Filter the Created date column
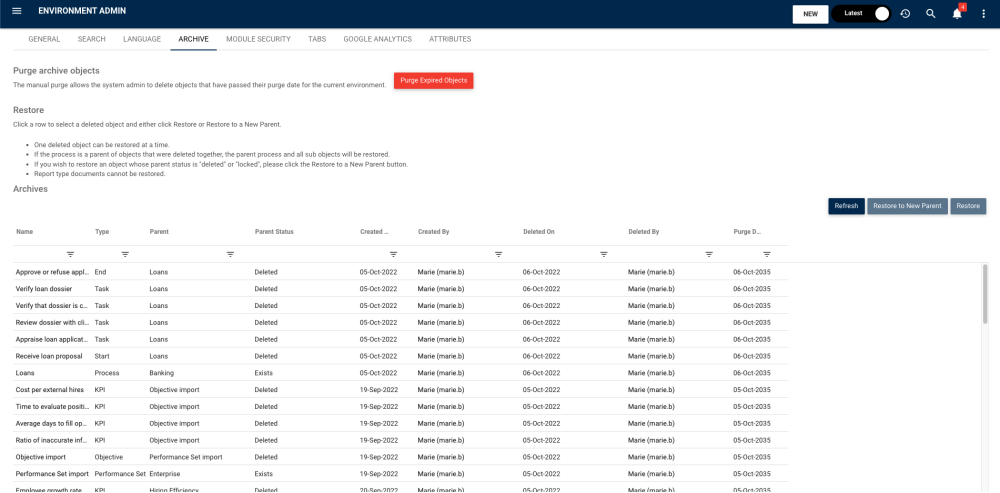Viewport: 1000px width, 493px height. pos(394,254)
